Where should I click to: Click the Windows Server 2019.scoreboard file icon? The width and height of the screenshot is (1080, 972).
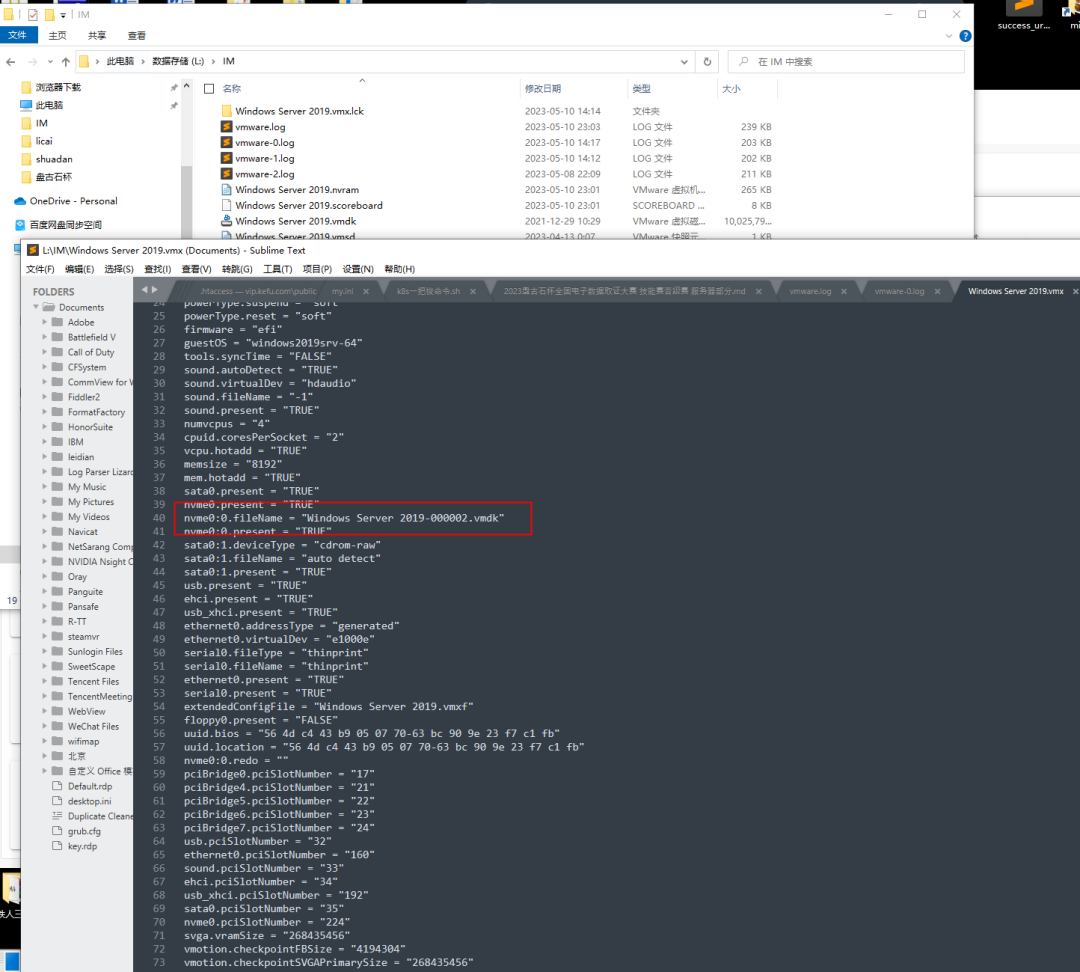click(226, 205)
